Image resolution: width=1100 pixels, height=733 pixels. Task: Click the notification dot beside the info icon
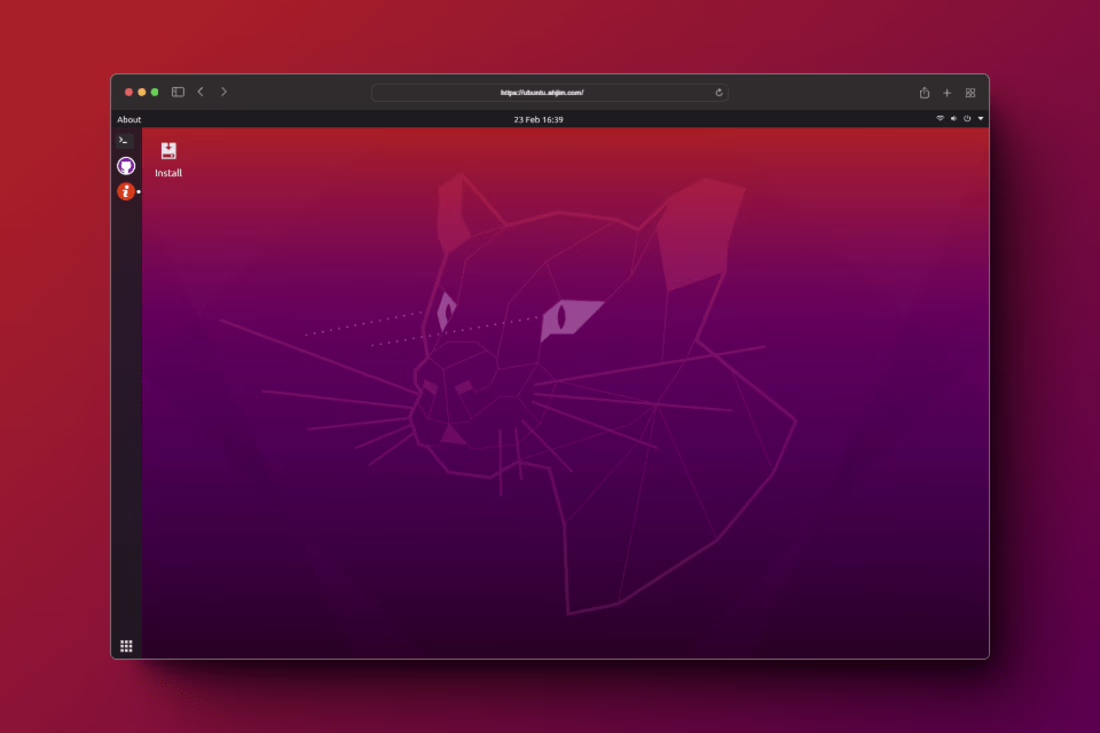138,190
